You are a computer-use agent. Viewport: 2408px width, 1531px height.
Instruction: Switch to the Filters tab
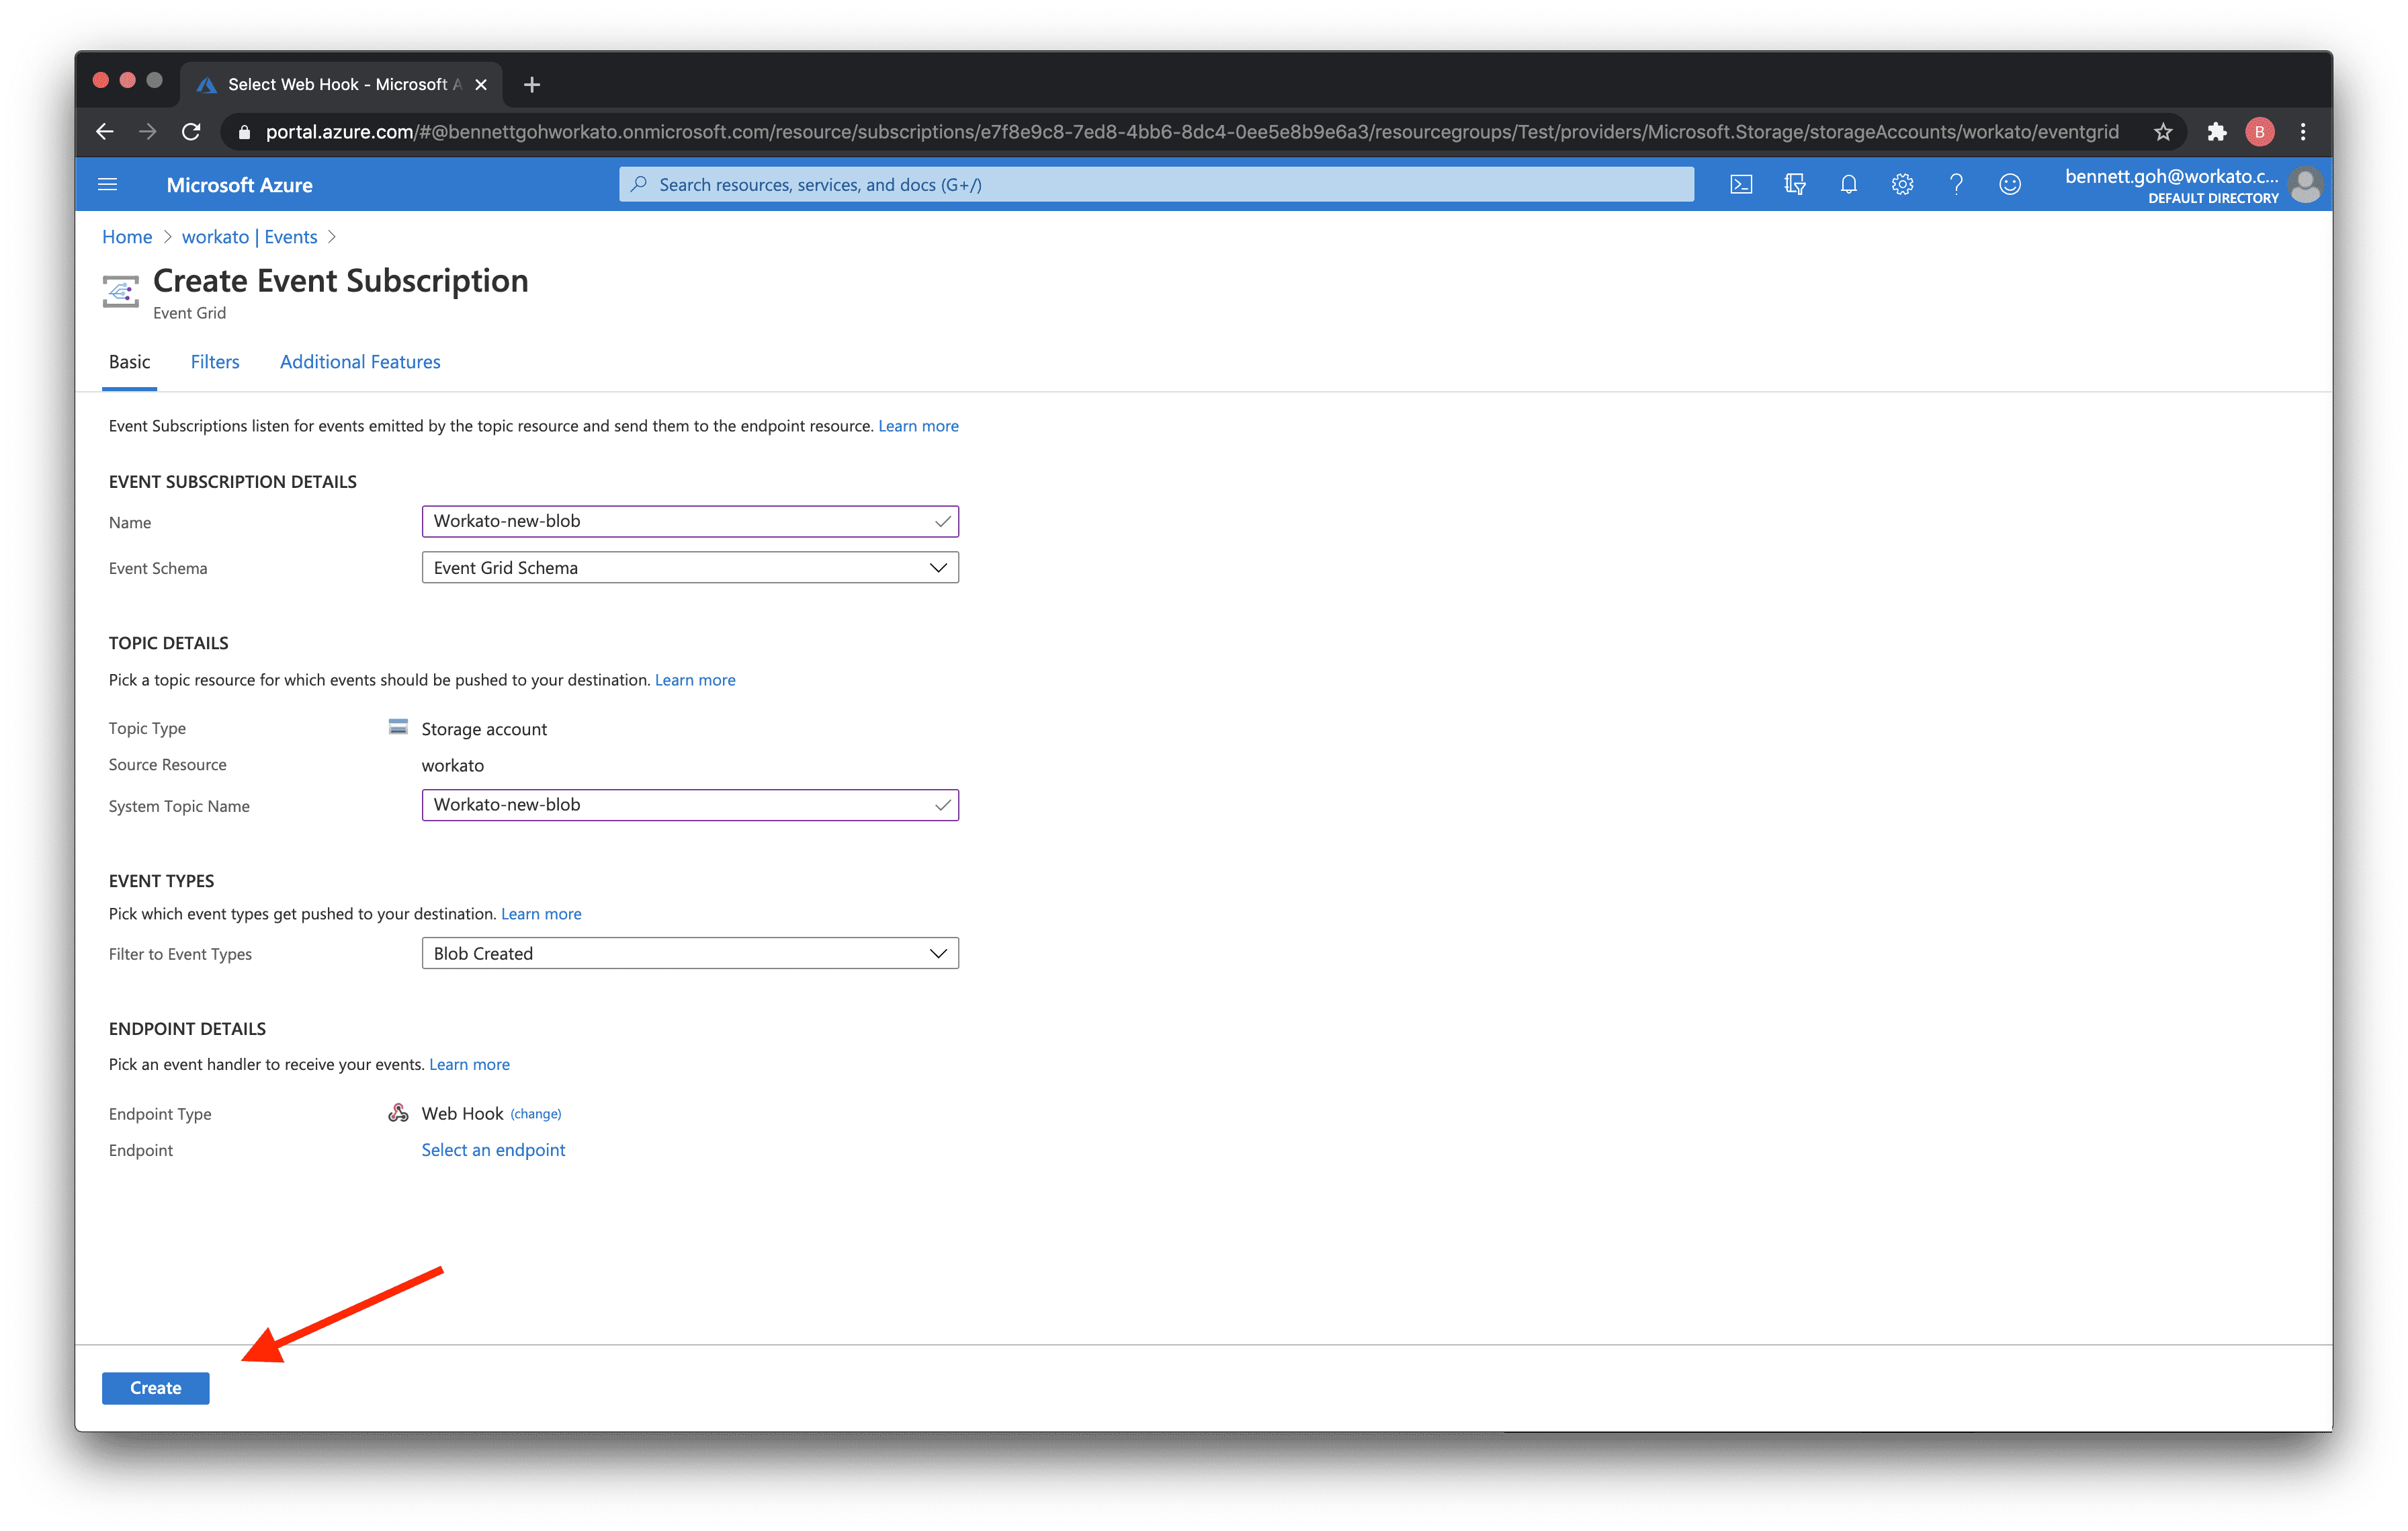tap(215, 362)
